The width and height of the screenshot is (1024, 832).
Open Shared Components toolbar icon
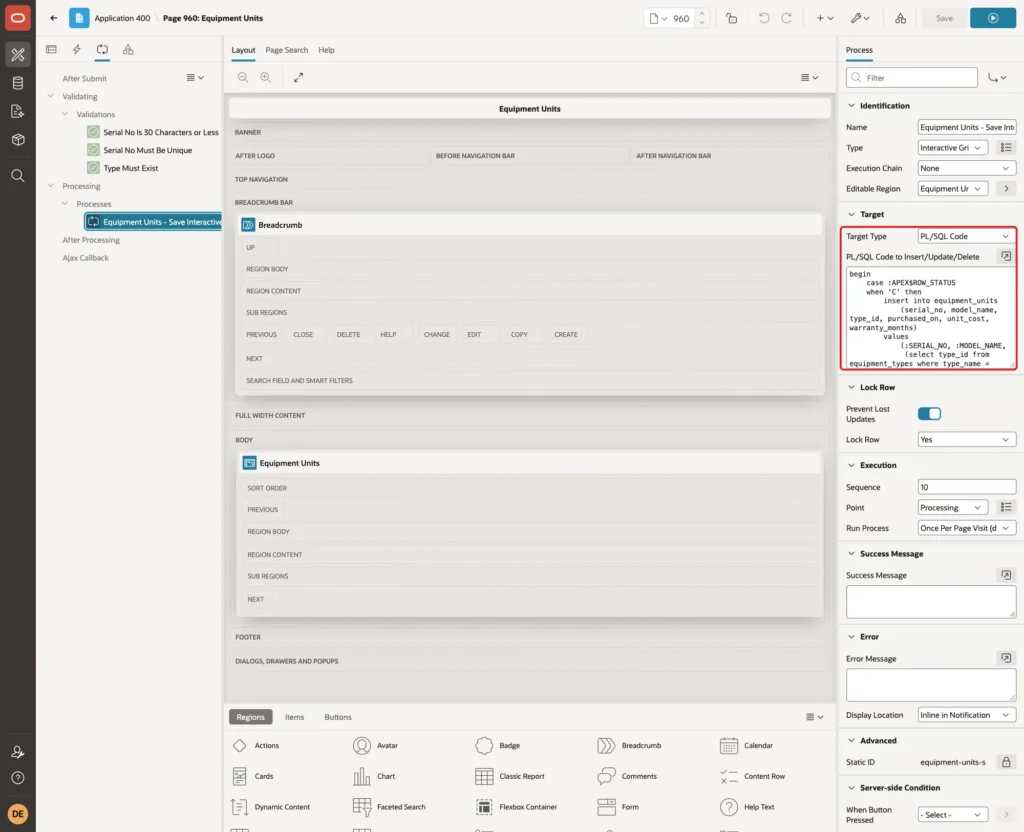[x=900, y=18]
